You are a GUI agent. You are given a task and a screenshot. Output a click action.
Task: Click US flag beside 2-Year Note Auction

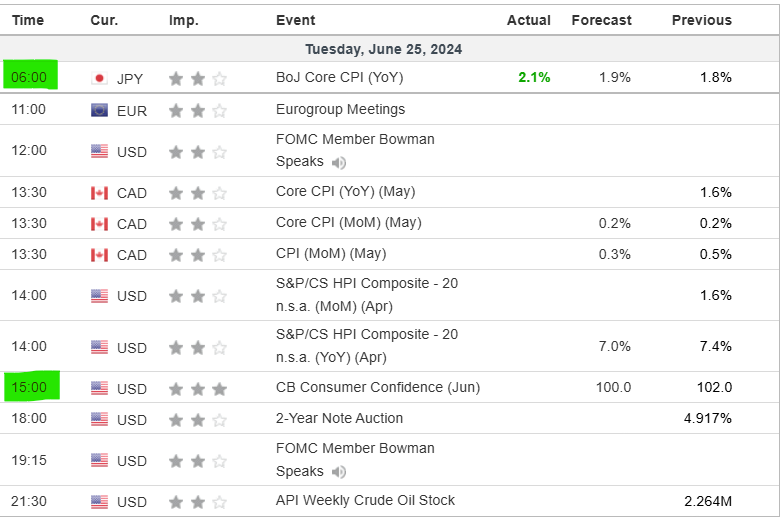click(x=99, y=419)
